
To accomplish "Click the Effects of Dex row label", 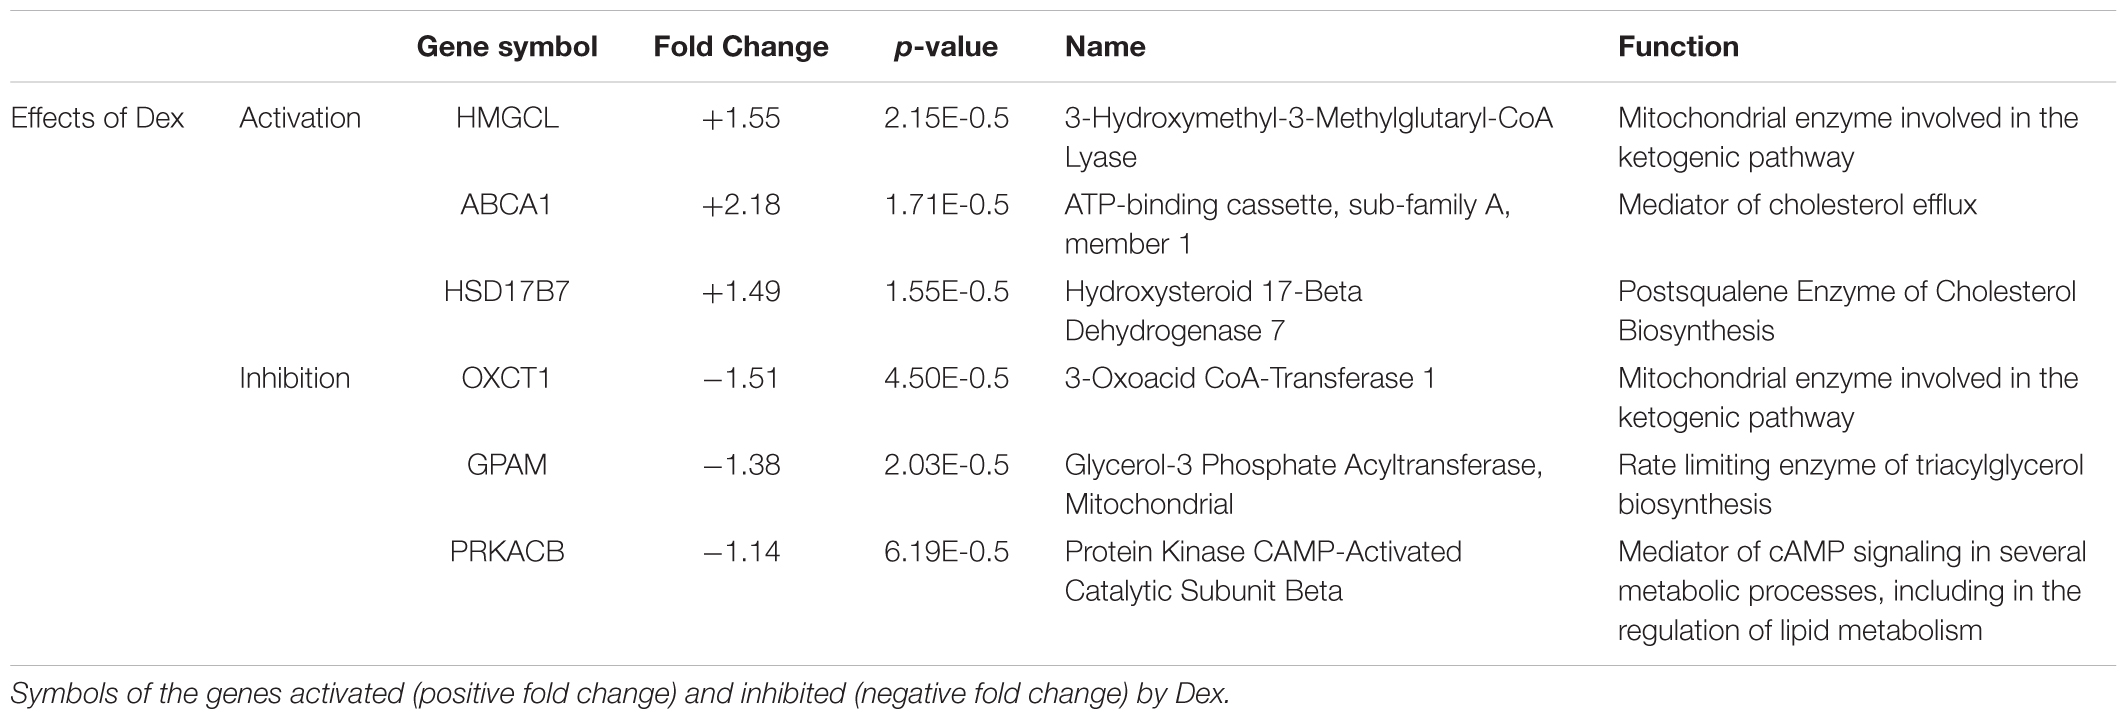I will (97, 118).
